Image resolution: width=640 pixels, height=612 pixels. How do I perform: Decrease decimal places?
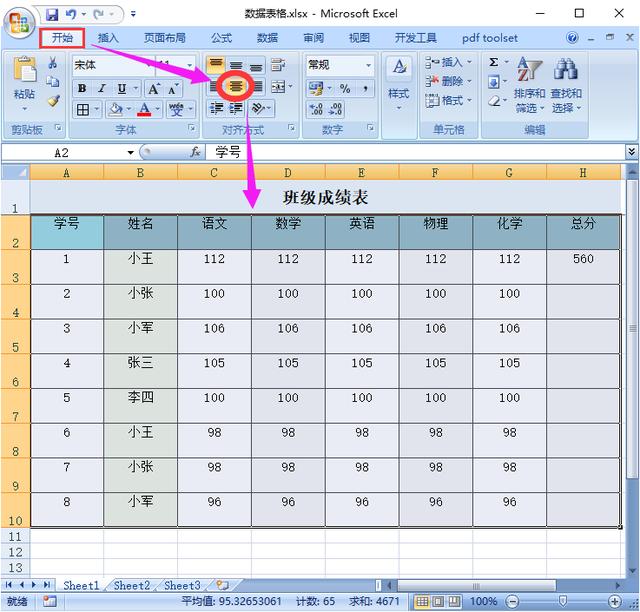click(x=335, y=109)
